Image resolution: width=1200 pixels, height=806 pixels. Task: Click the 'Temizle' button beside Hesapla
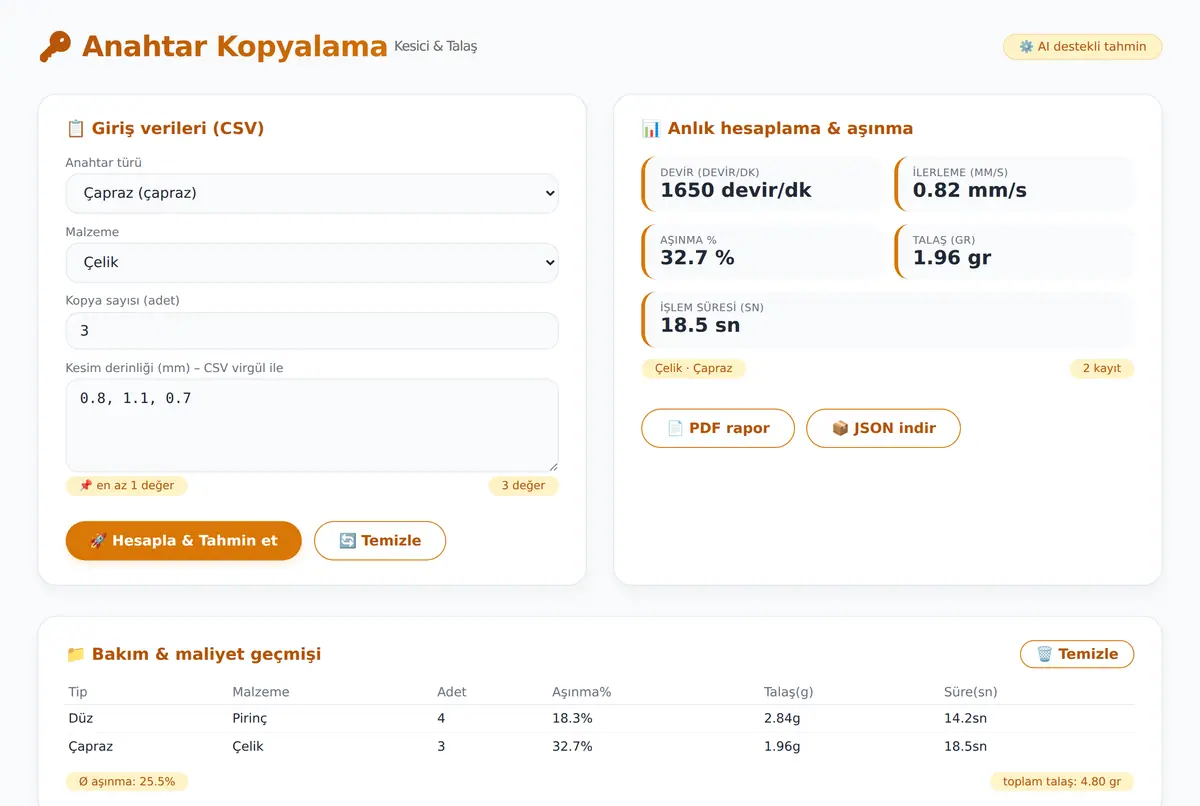pos(380,540)
